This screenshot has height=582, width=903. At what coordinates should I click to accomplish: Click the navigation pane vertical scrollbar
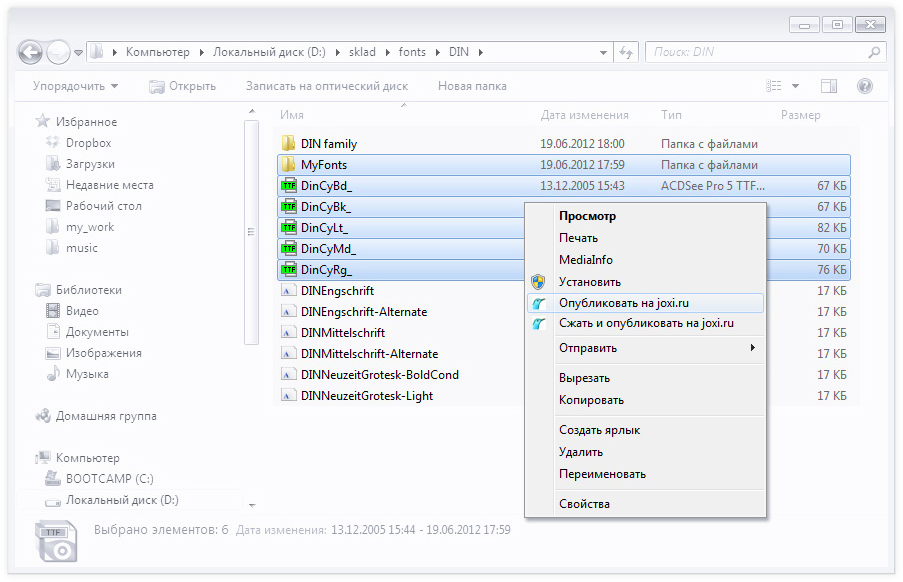[x=251, y=232]
